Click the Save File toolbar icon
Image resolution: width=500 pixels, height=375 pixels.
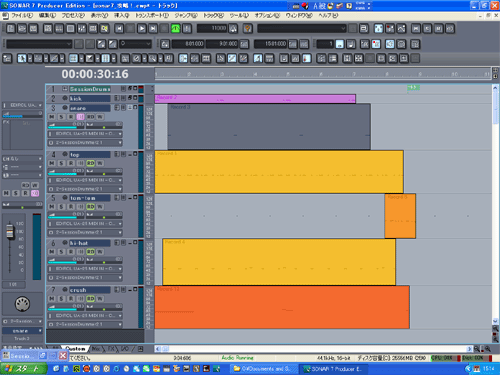pos(33,29)
